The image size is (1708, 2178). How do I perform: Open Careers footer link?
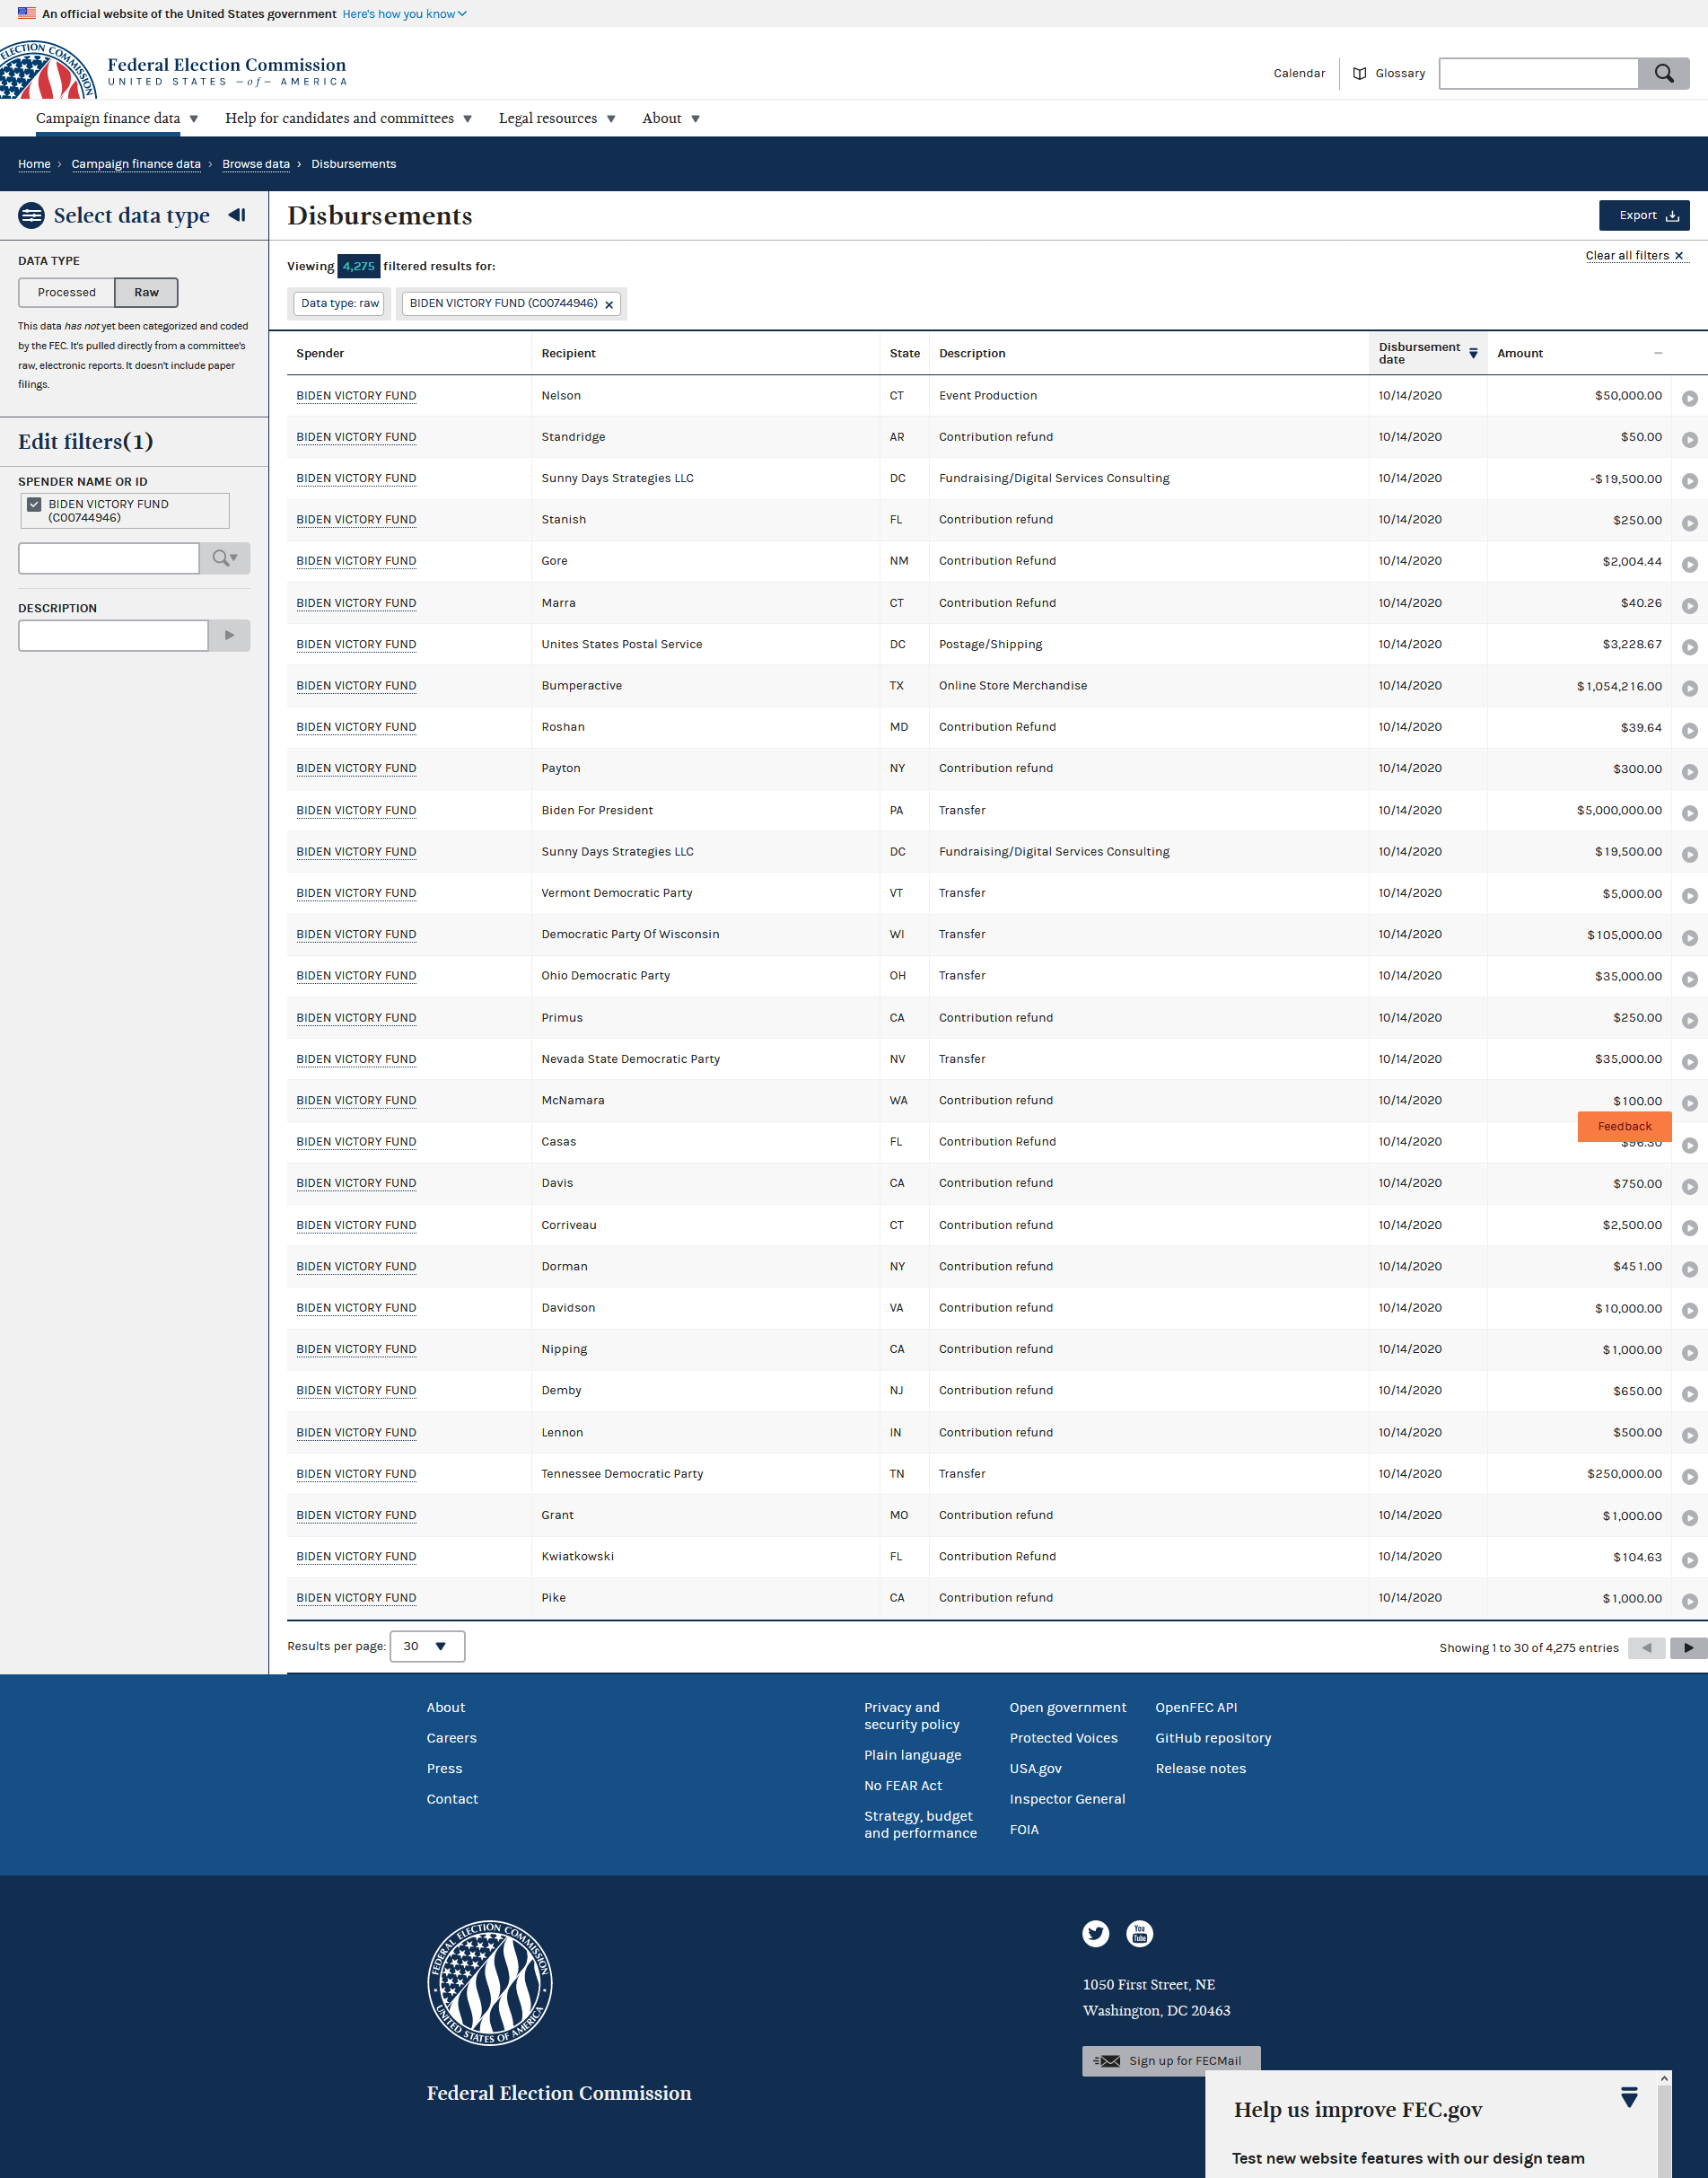451,1738
